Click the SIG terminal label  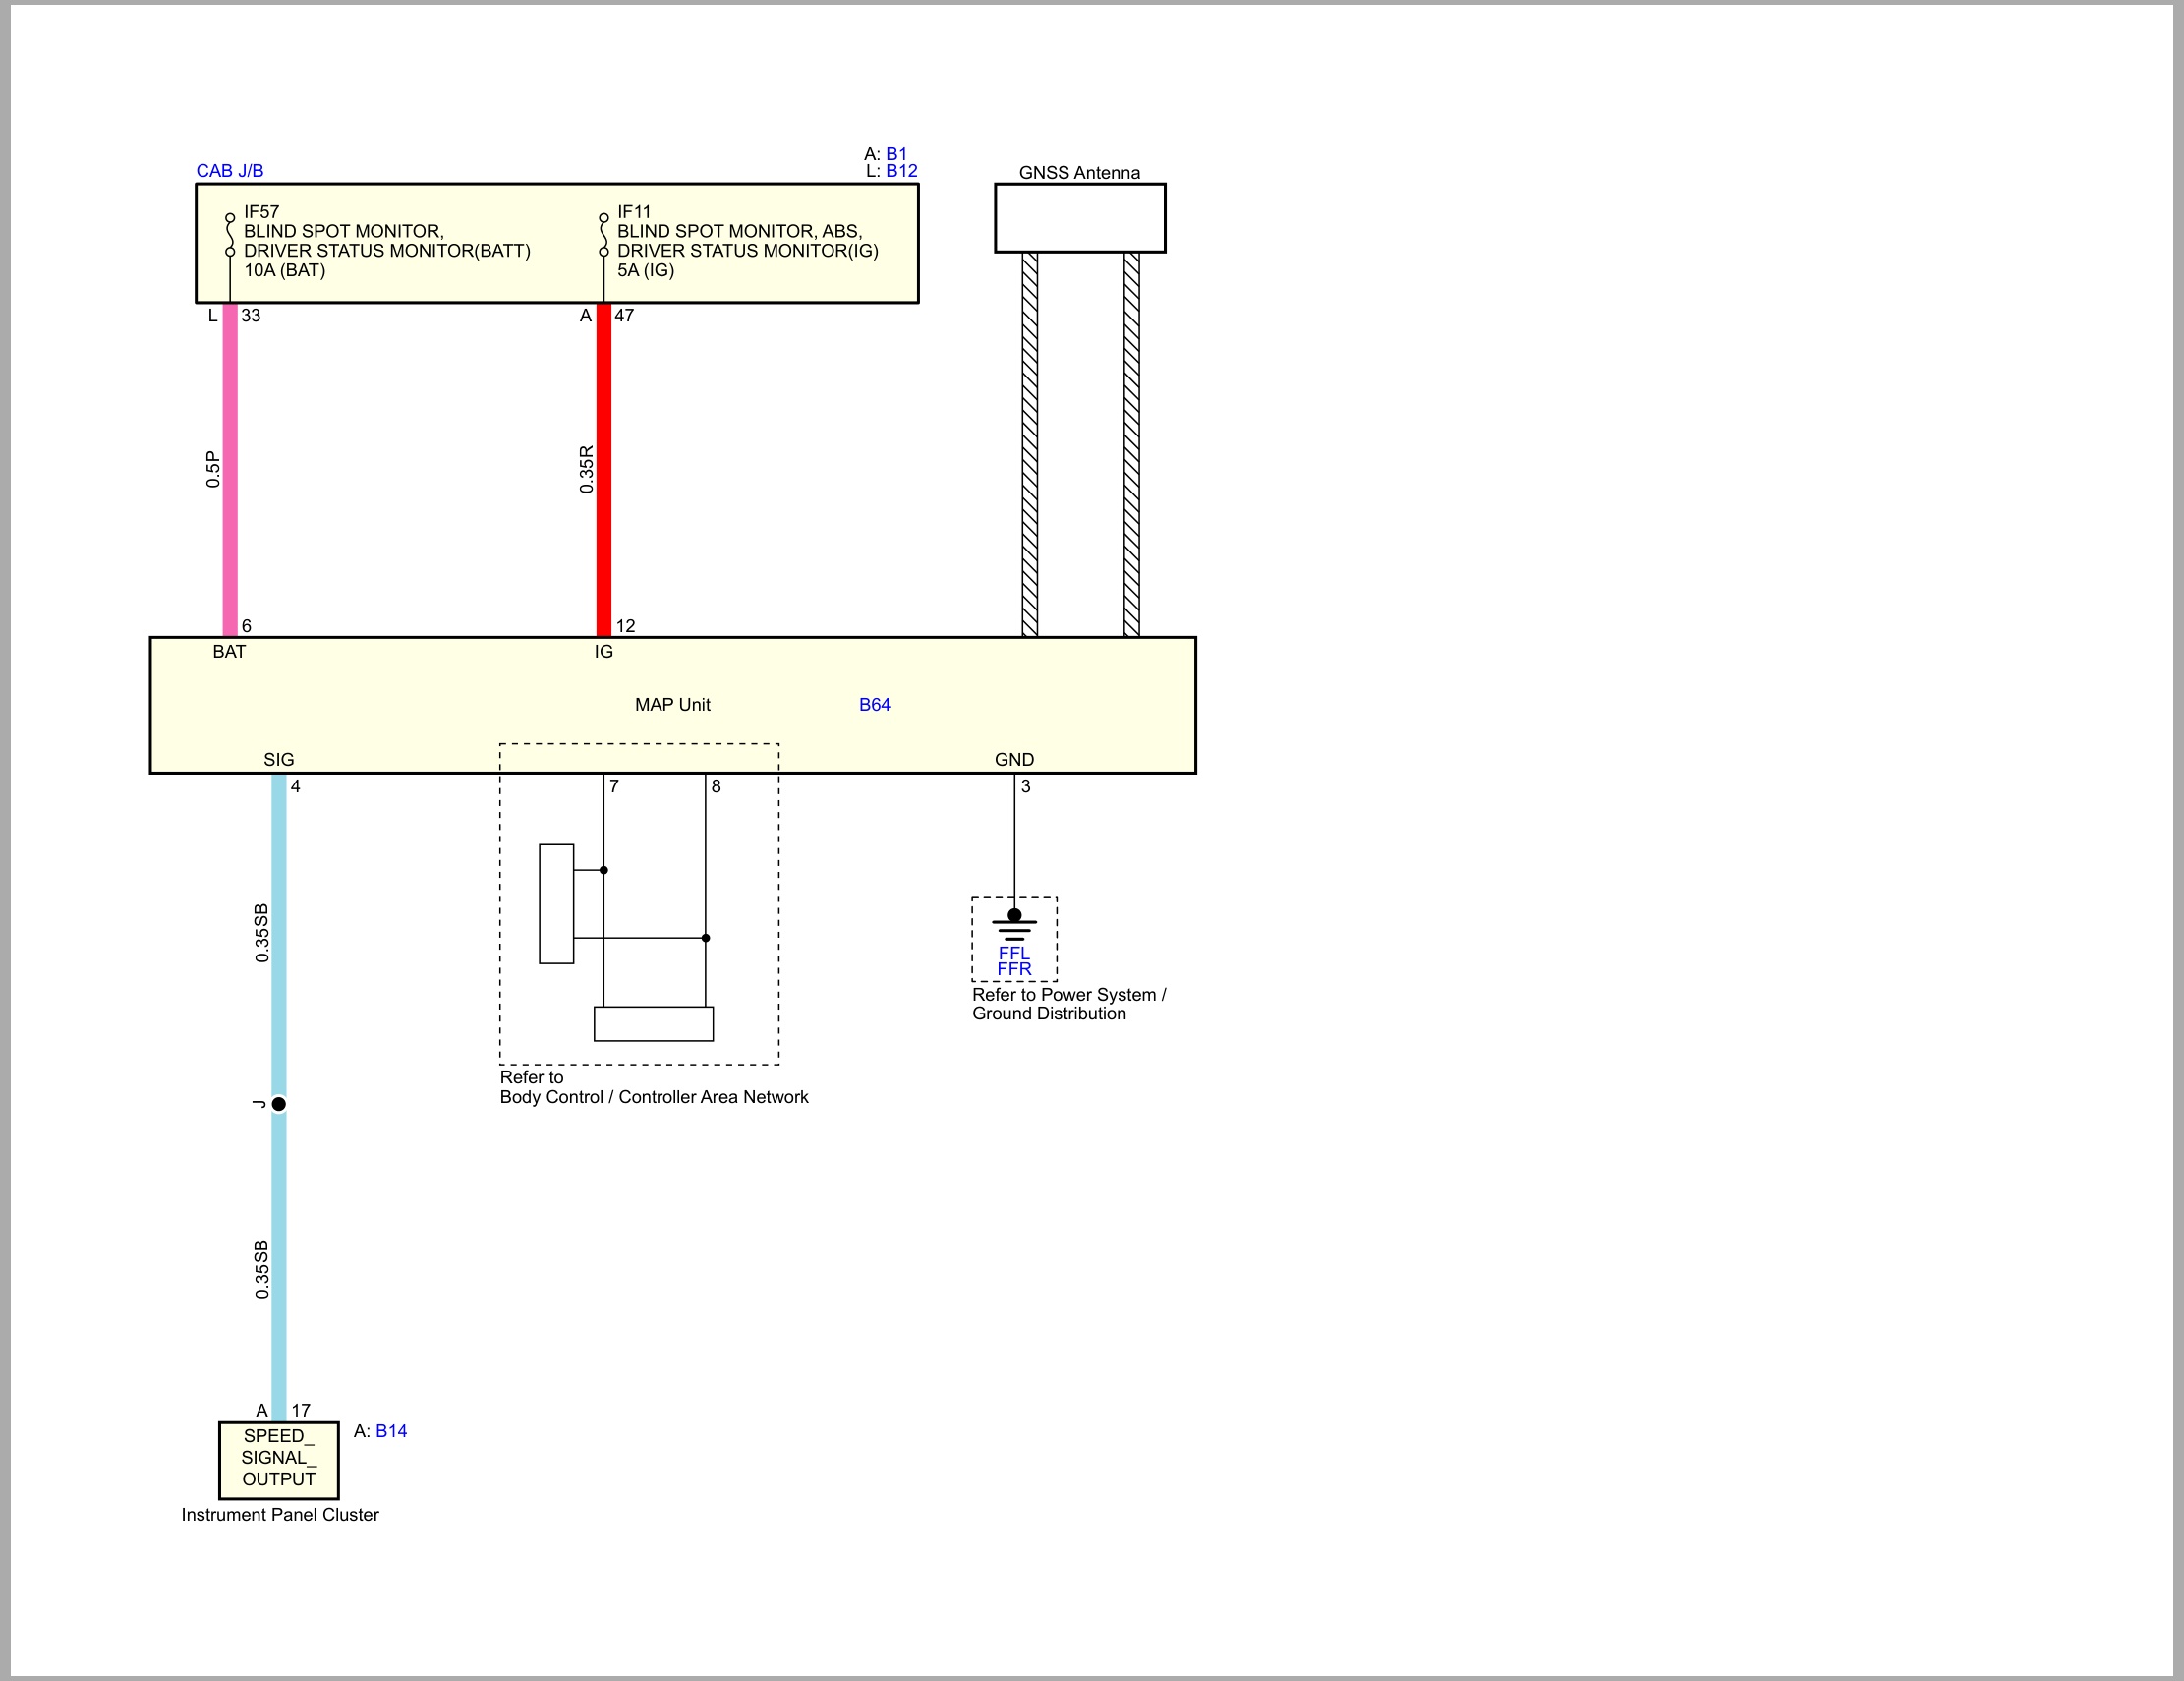279,760
